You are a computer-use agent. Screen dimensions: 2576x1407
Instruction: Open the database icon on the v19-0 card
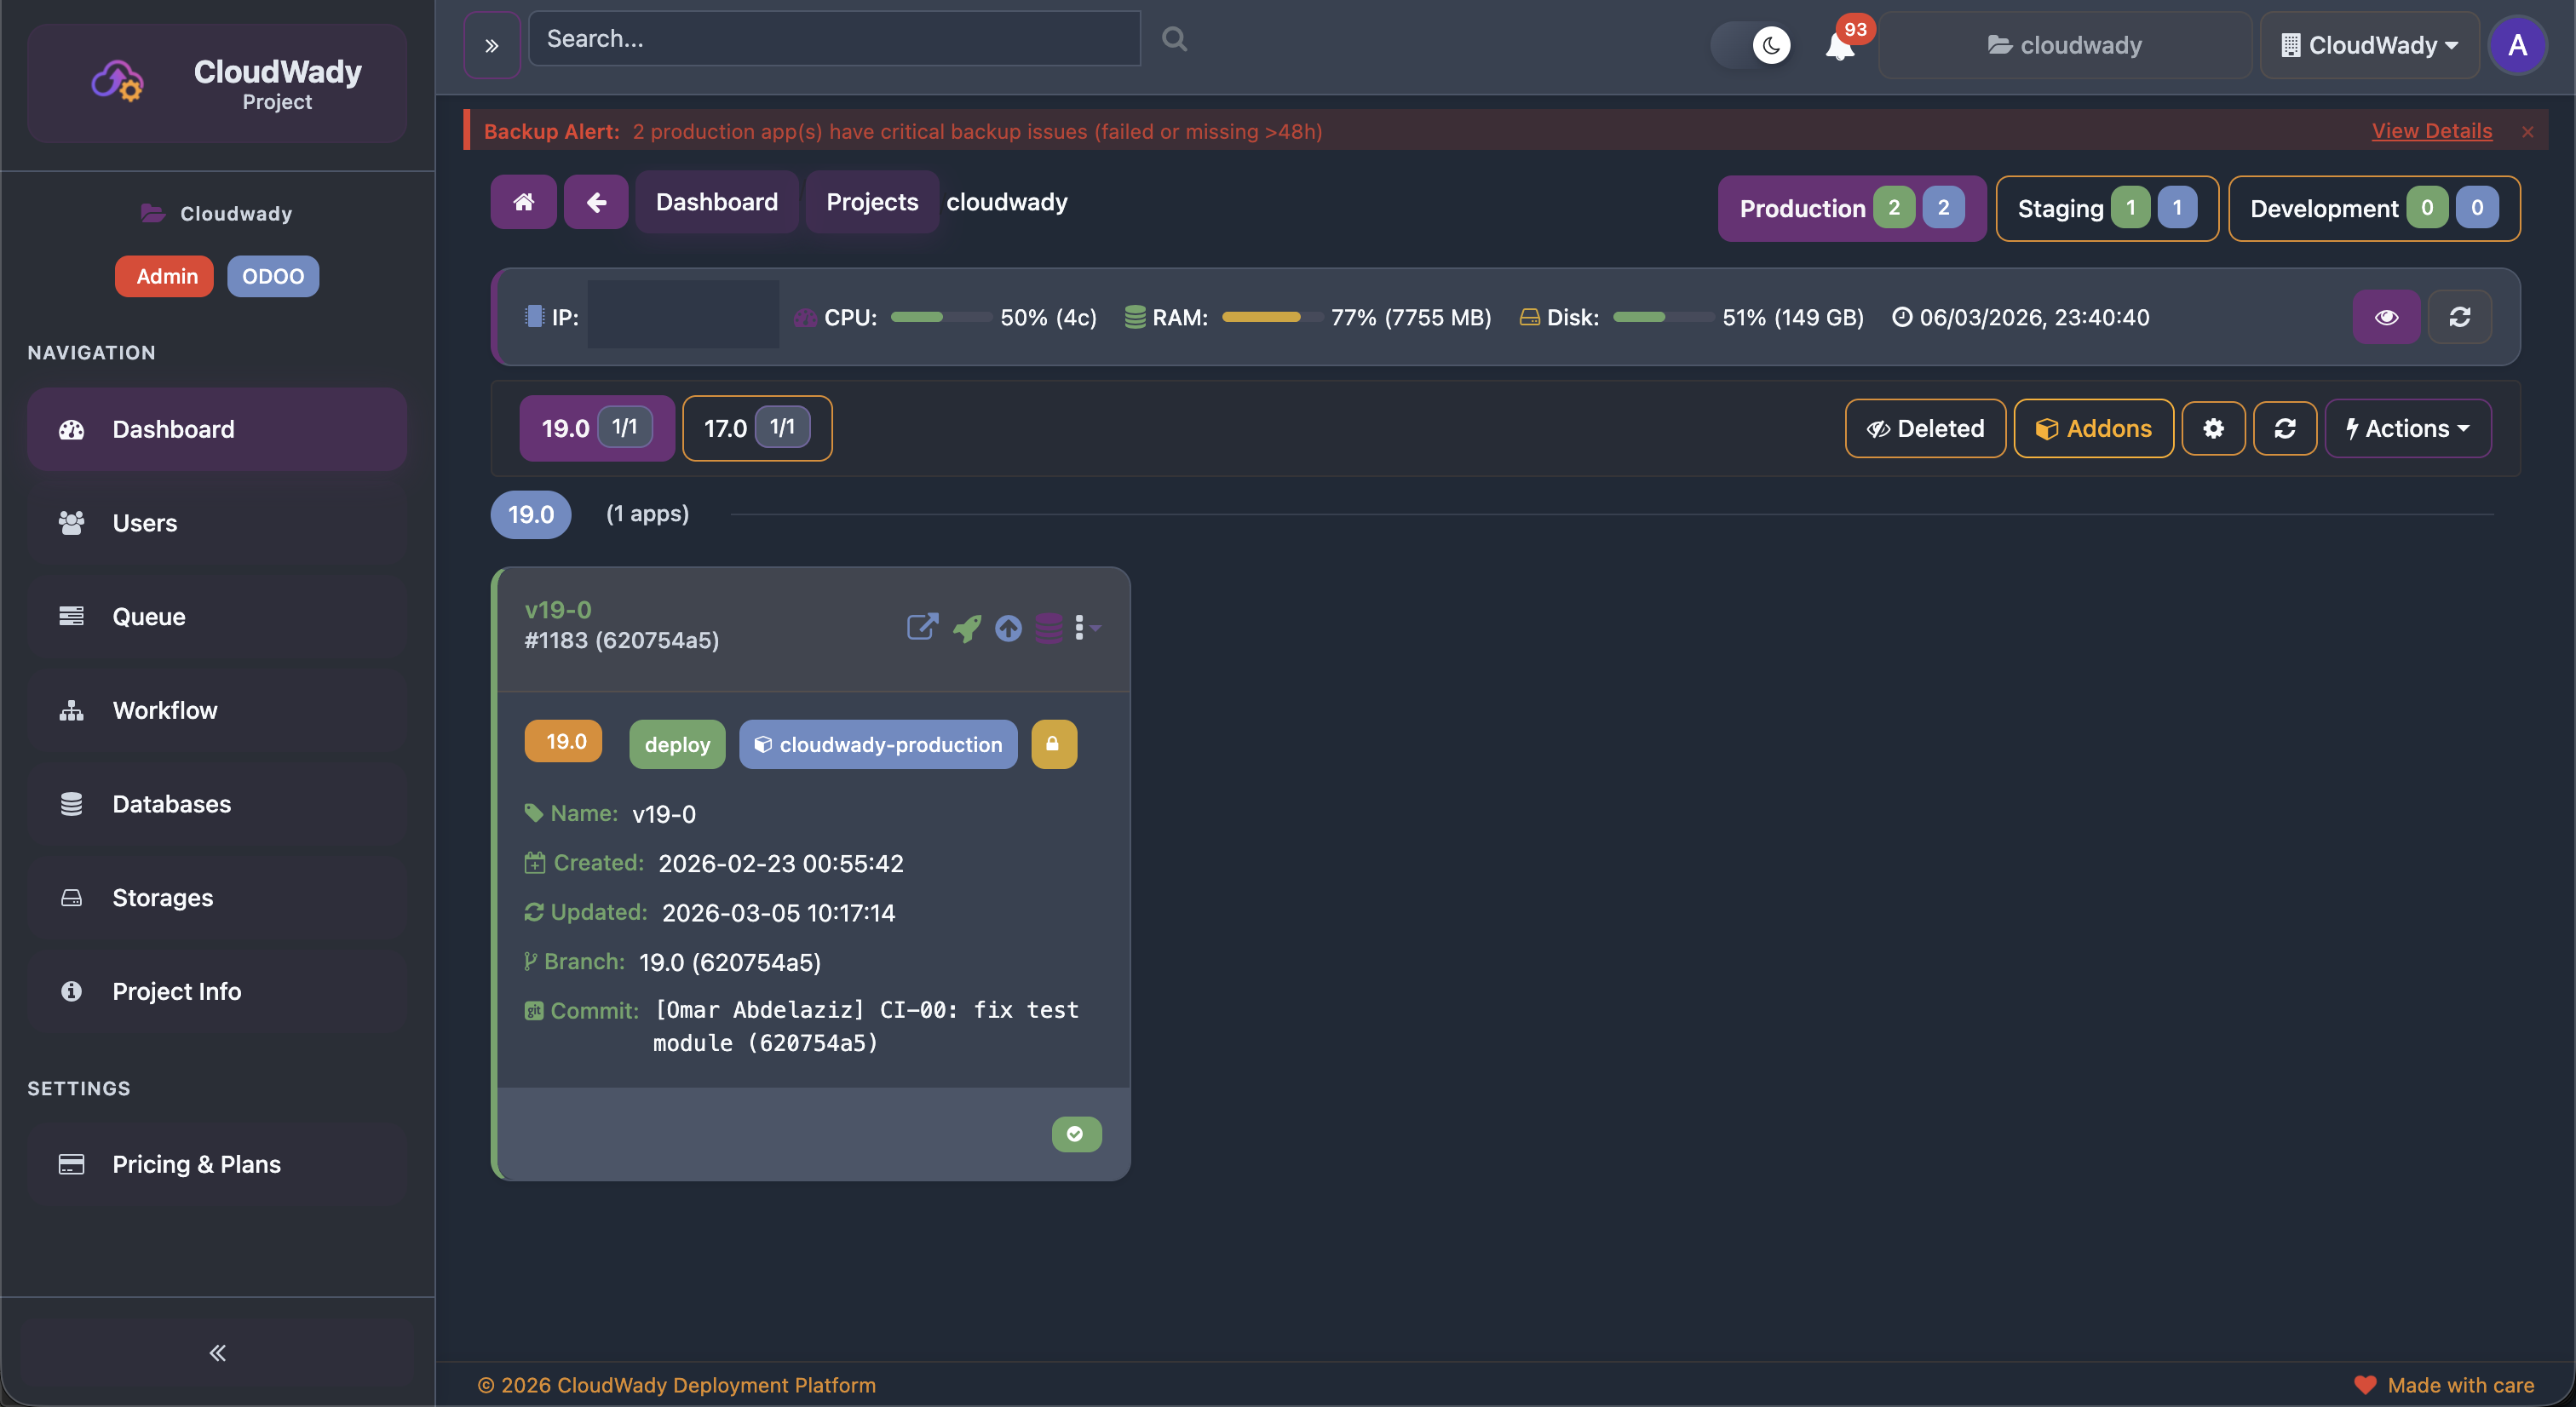1048,628
